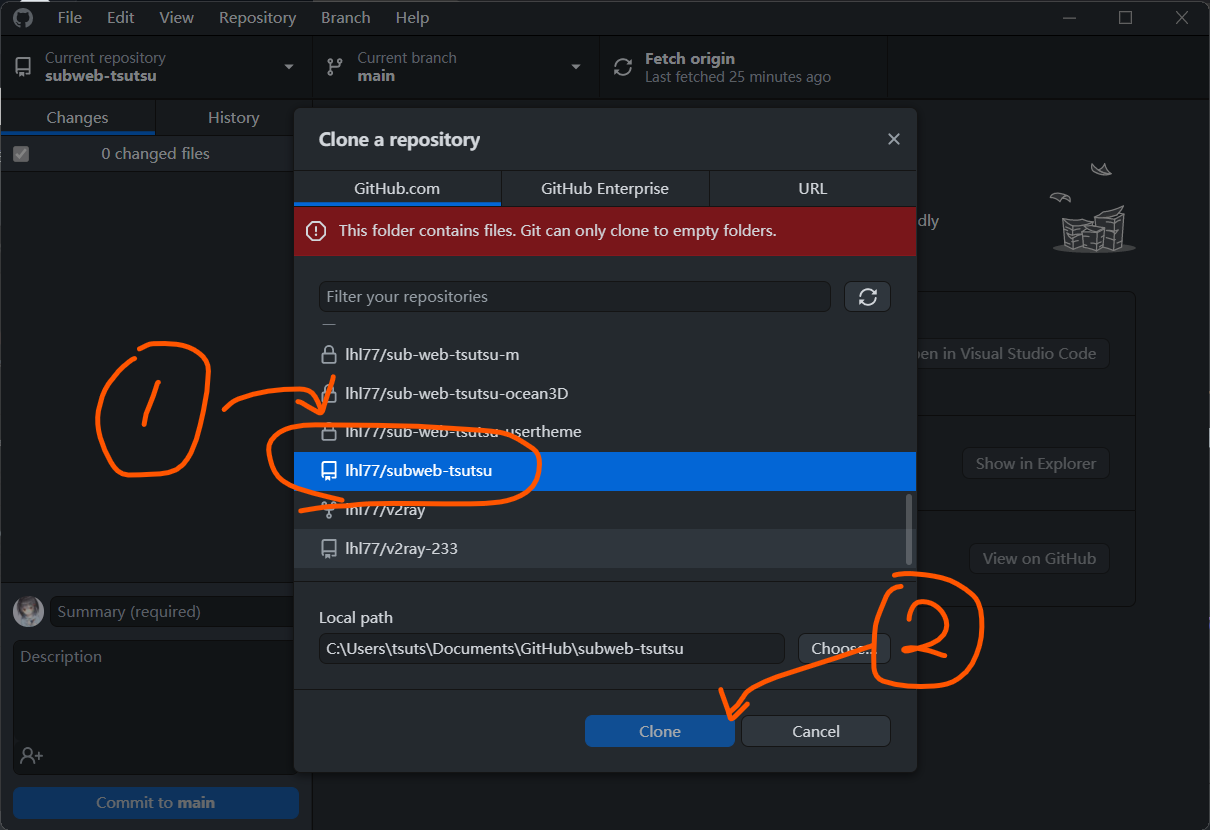Expand the Current repository dropdown
The image size is (1210, 830).
[x=156, y=67]
